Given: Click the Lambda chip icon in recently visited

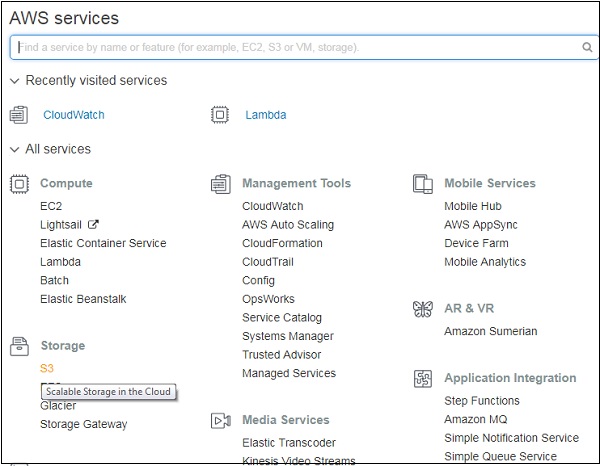Looking at the screenshot, I should point(221,115).
